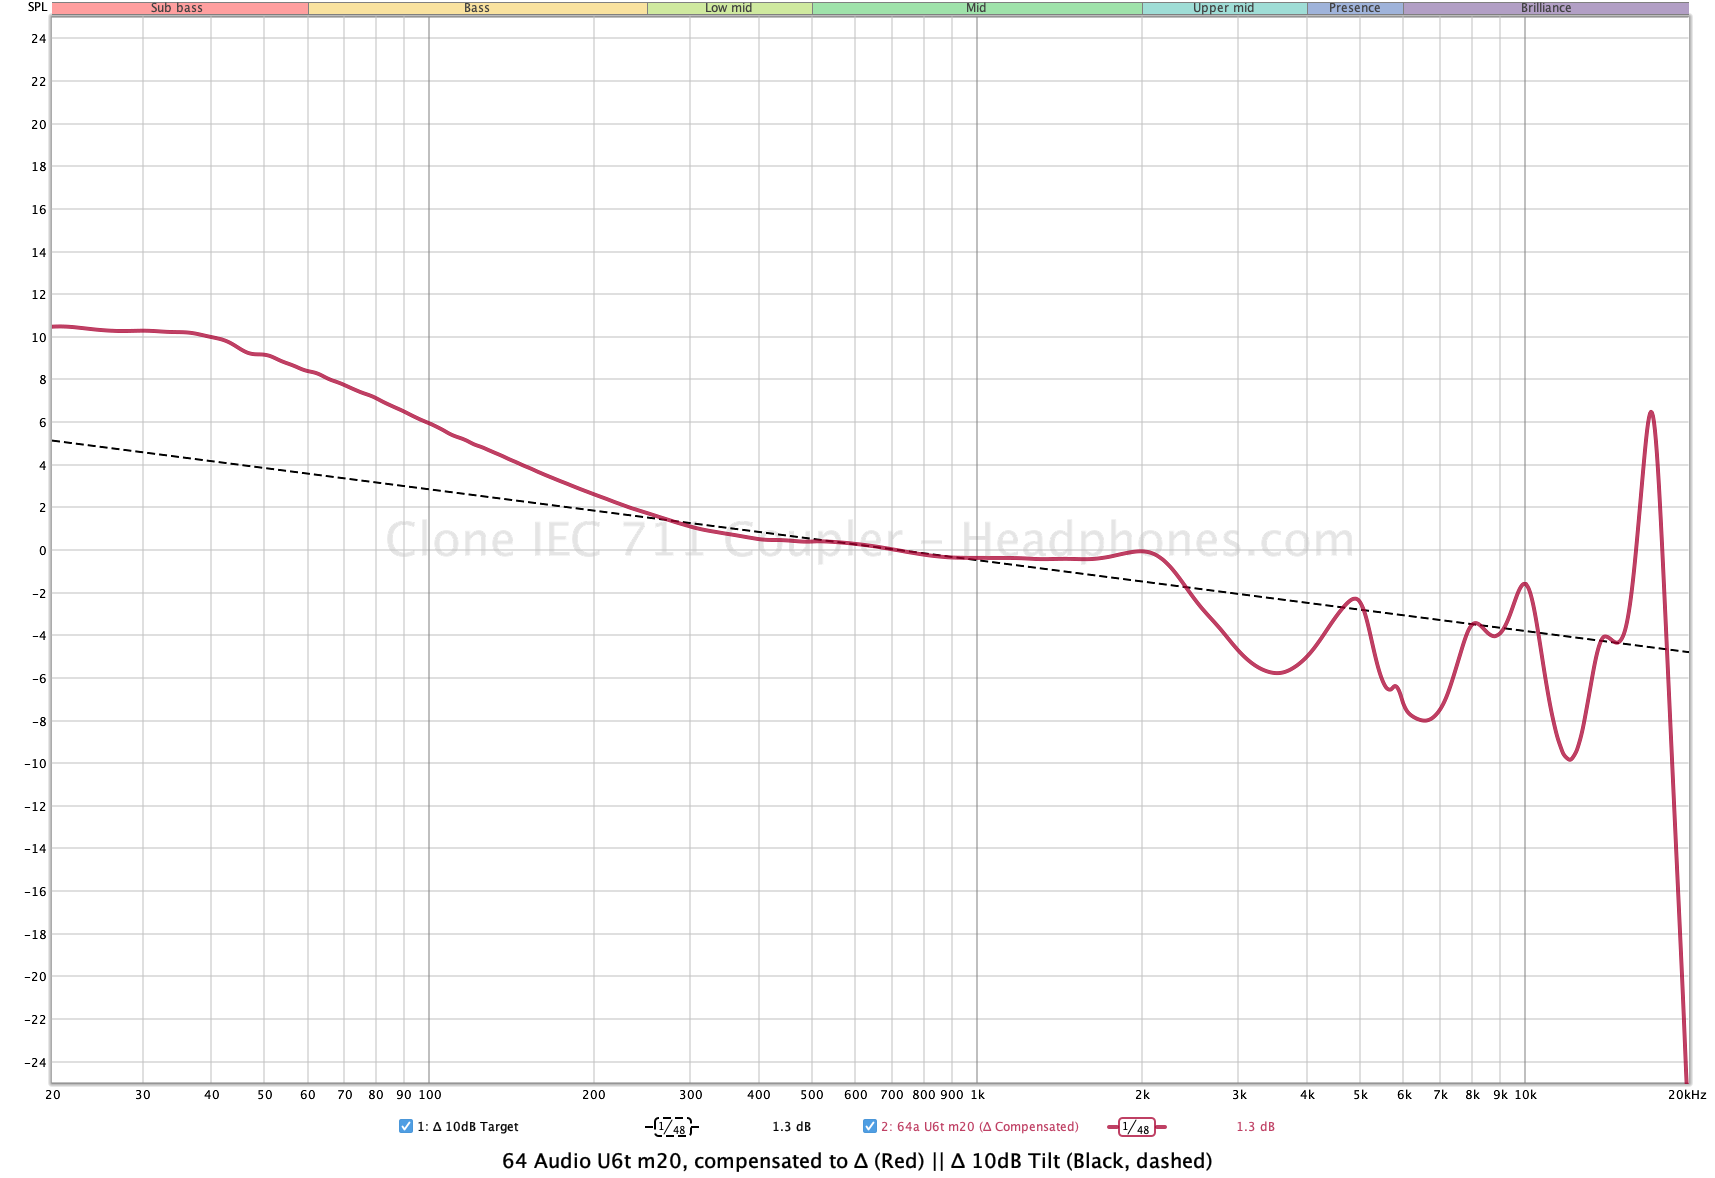Click the black 1.3 dB value
The height and width of the screenshot is (1178, 1715).
pyautogui.click(x=791, y=1127)
